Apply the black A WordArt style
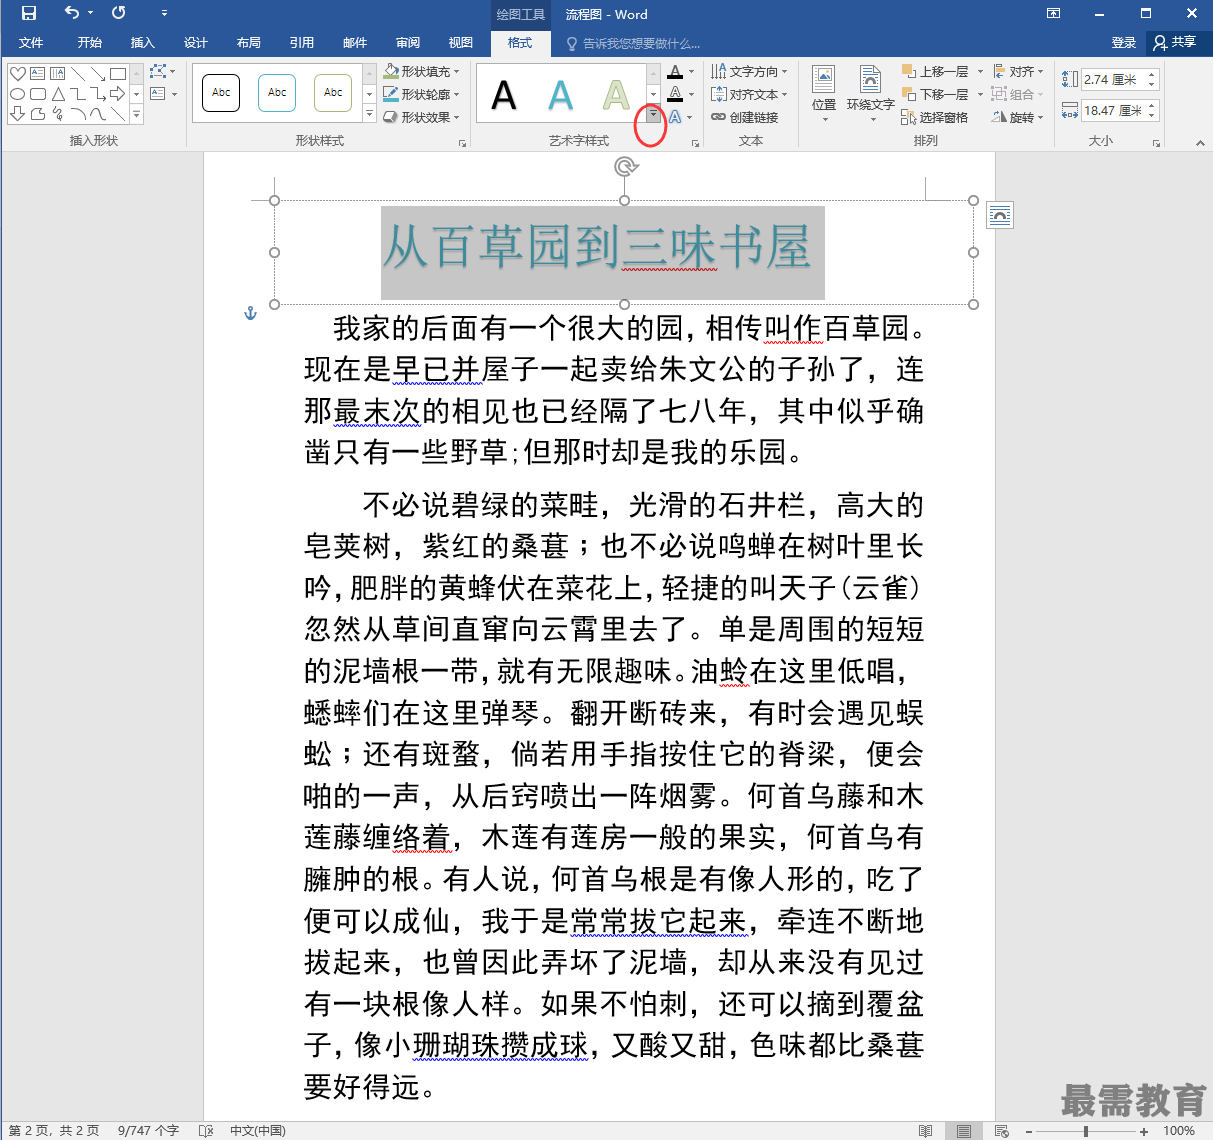 (504, 95)
